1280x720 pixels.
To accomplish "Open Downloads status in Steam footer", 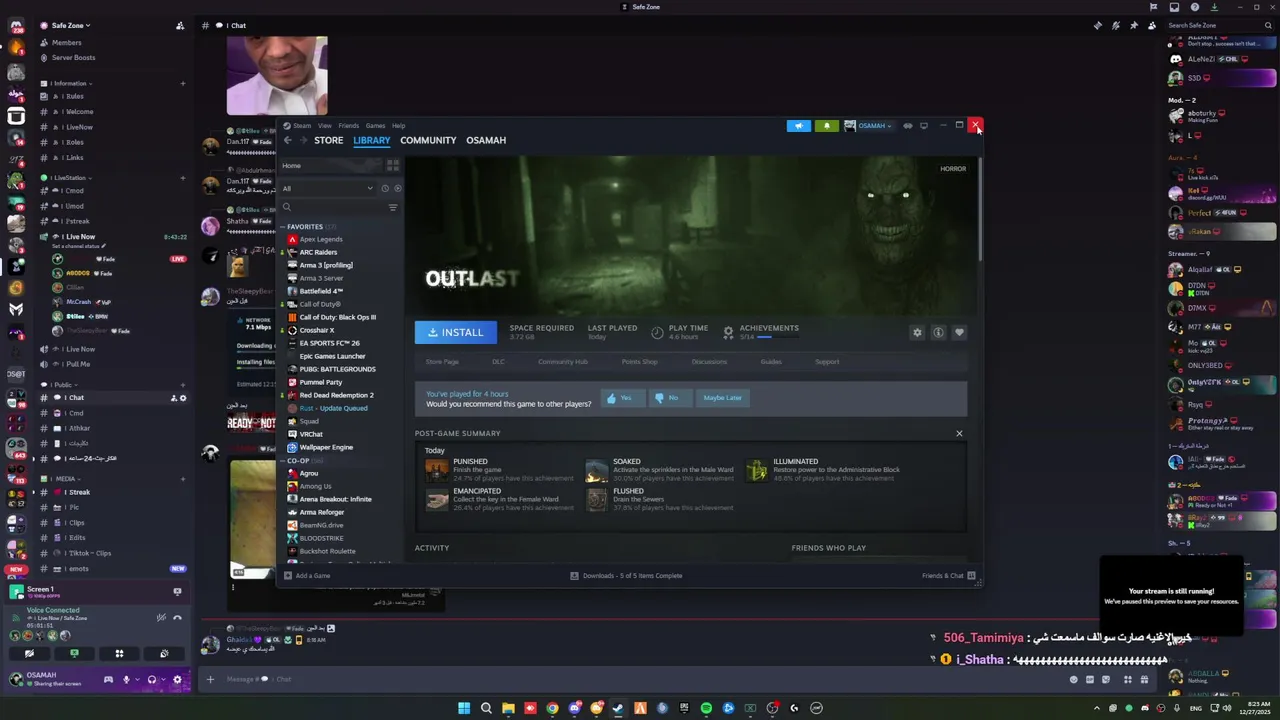I will [x=627, y=575].
